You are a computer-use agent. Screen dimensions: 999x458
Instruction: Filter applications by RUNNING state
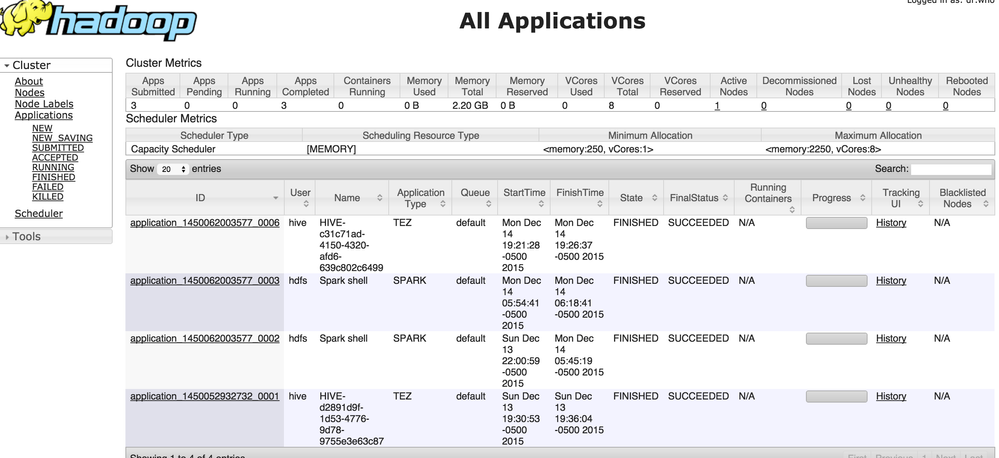(x=53, y=168)
